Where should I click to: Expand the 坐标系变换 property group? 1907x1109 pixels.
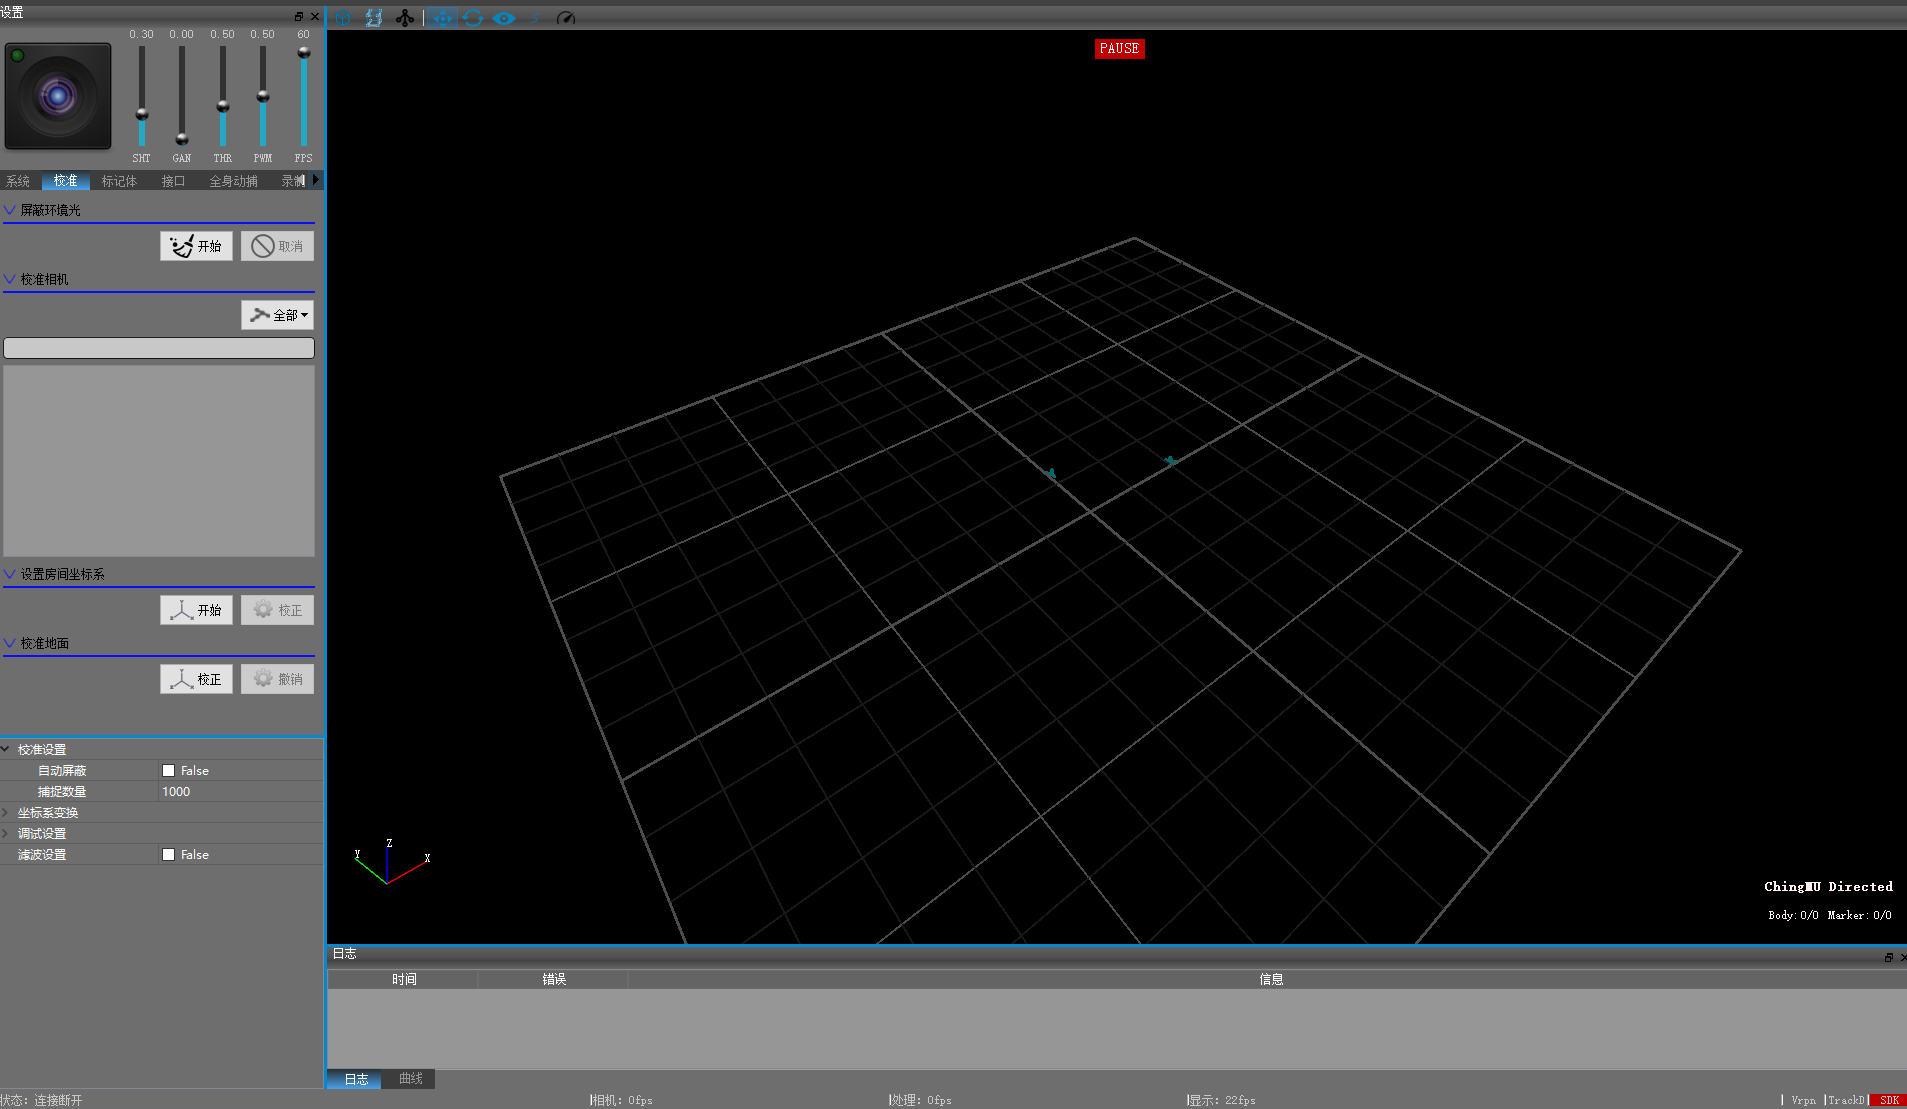click(x=6, y=813)
